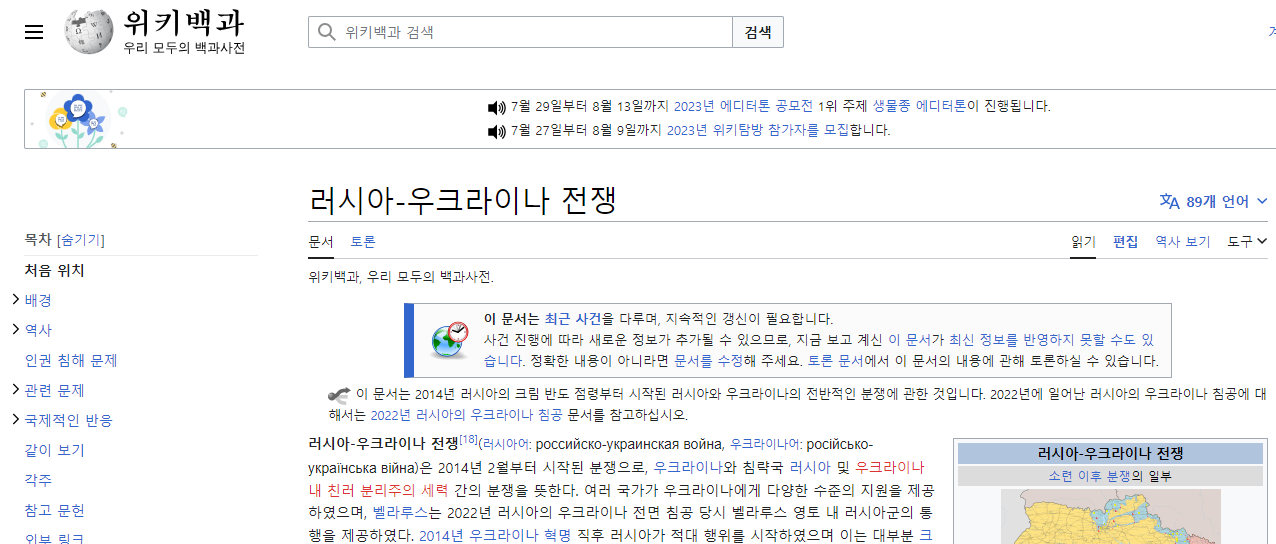The image size is (1276, 544).
Task: Switch to the 토론 tab
Action: (363, 241)
